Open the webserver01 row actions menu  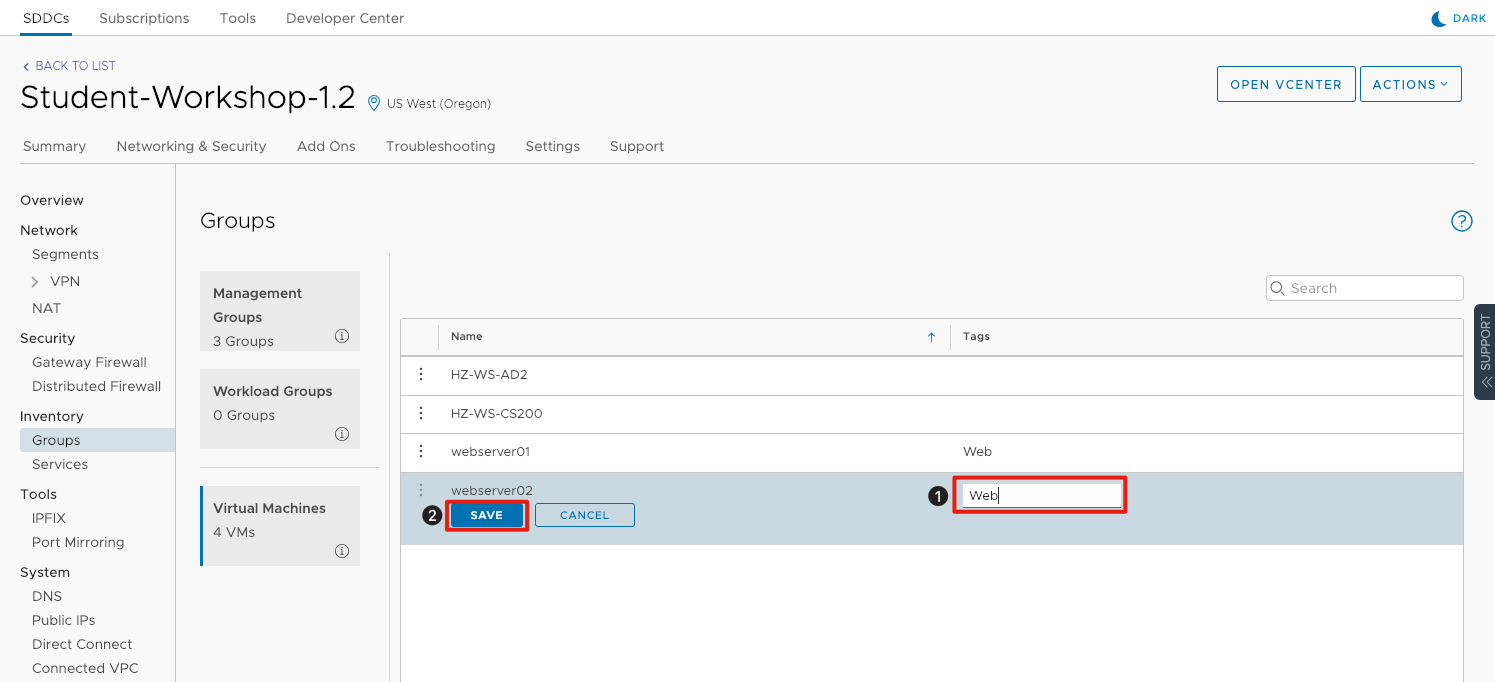(x=421, y=451)
